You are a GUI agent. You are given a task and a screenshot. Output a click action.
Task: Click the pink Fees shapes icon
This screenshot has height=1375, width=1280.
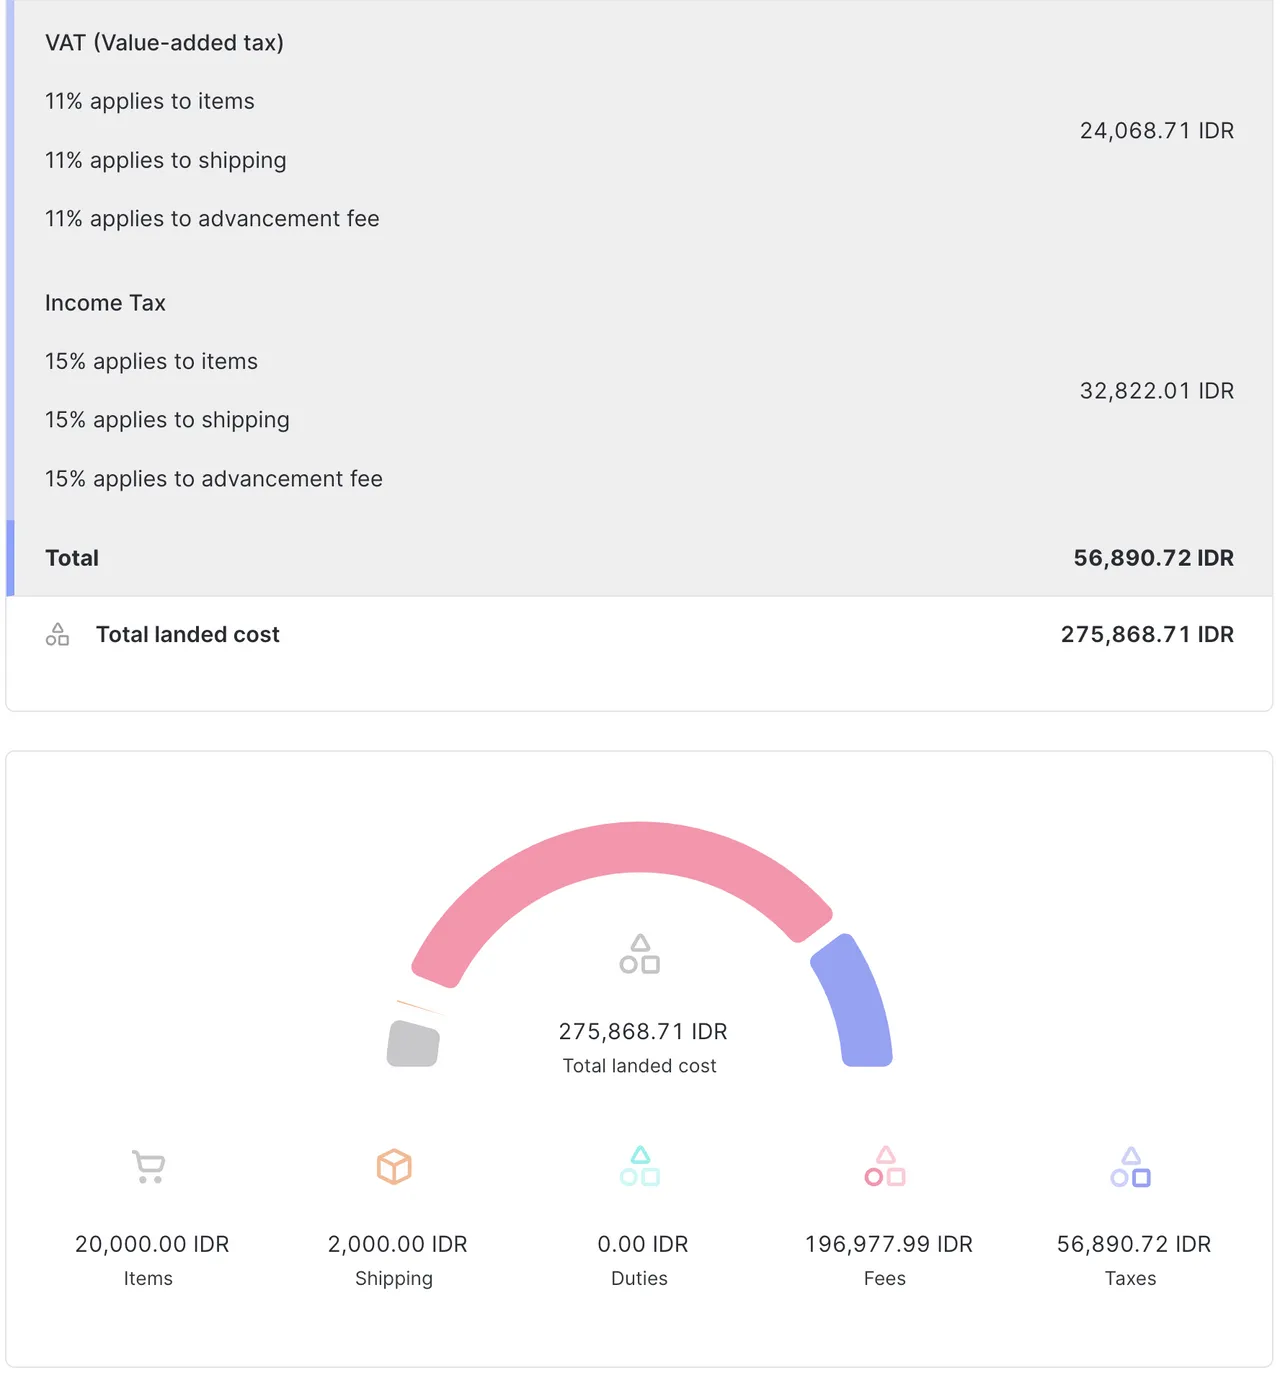(885, 1166)
